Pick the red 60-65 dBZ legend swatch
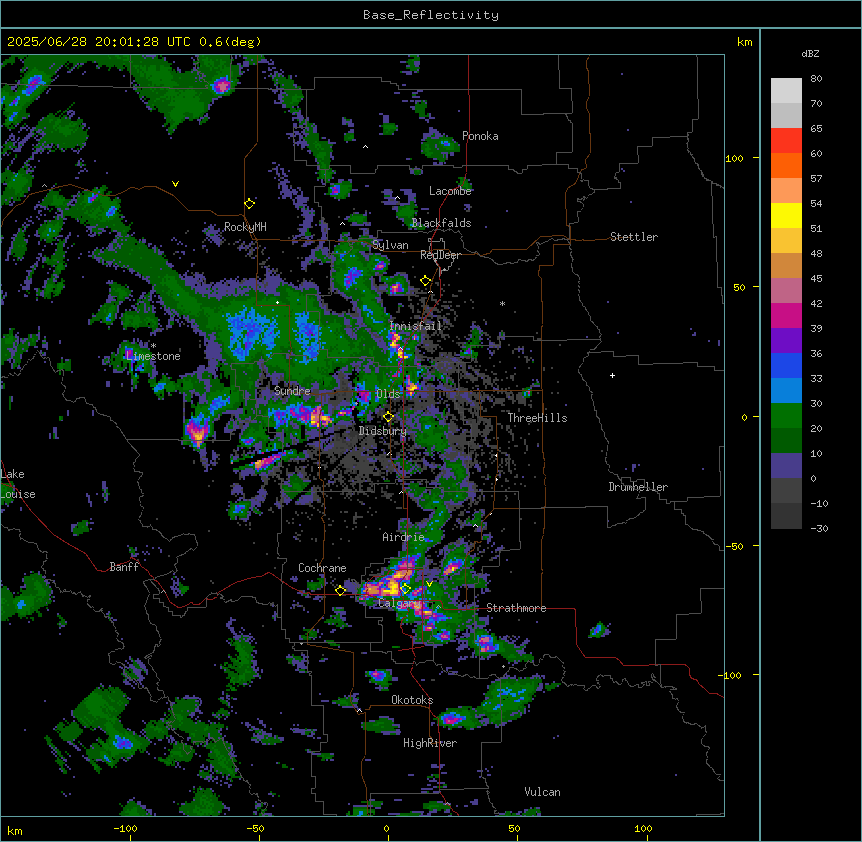This screenshot has height=842, width=862. 786,140
